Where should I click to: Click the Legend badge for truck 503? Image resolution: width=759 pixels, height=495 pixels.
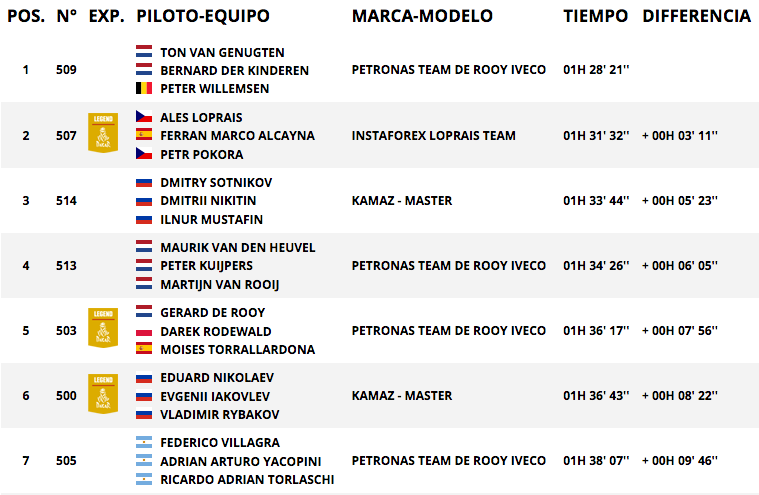[x=103, y=328]
